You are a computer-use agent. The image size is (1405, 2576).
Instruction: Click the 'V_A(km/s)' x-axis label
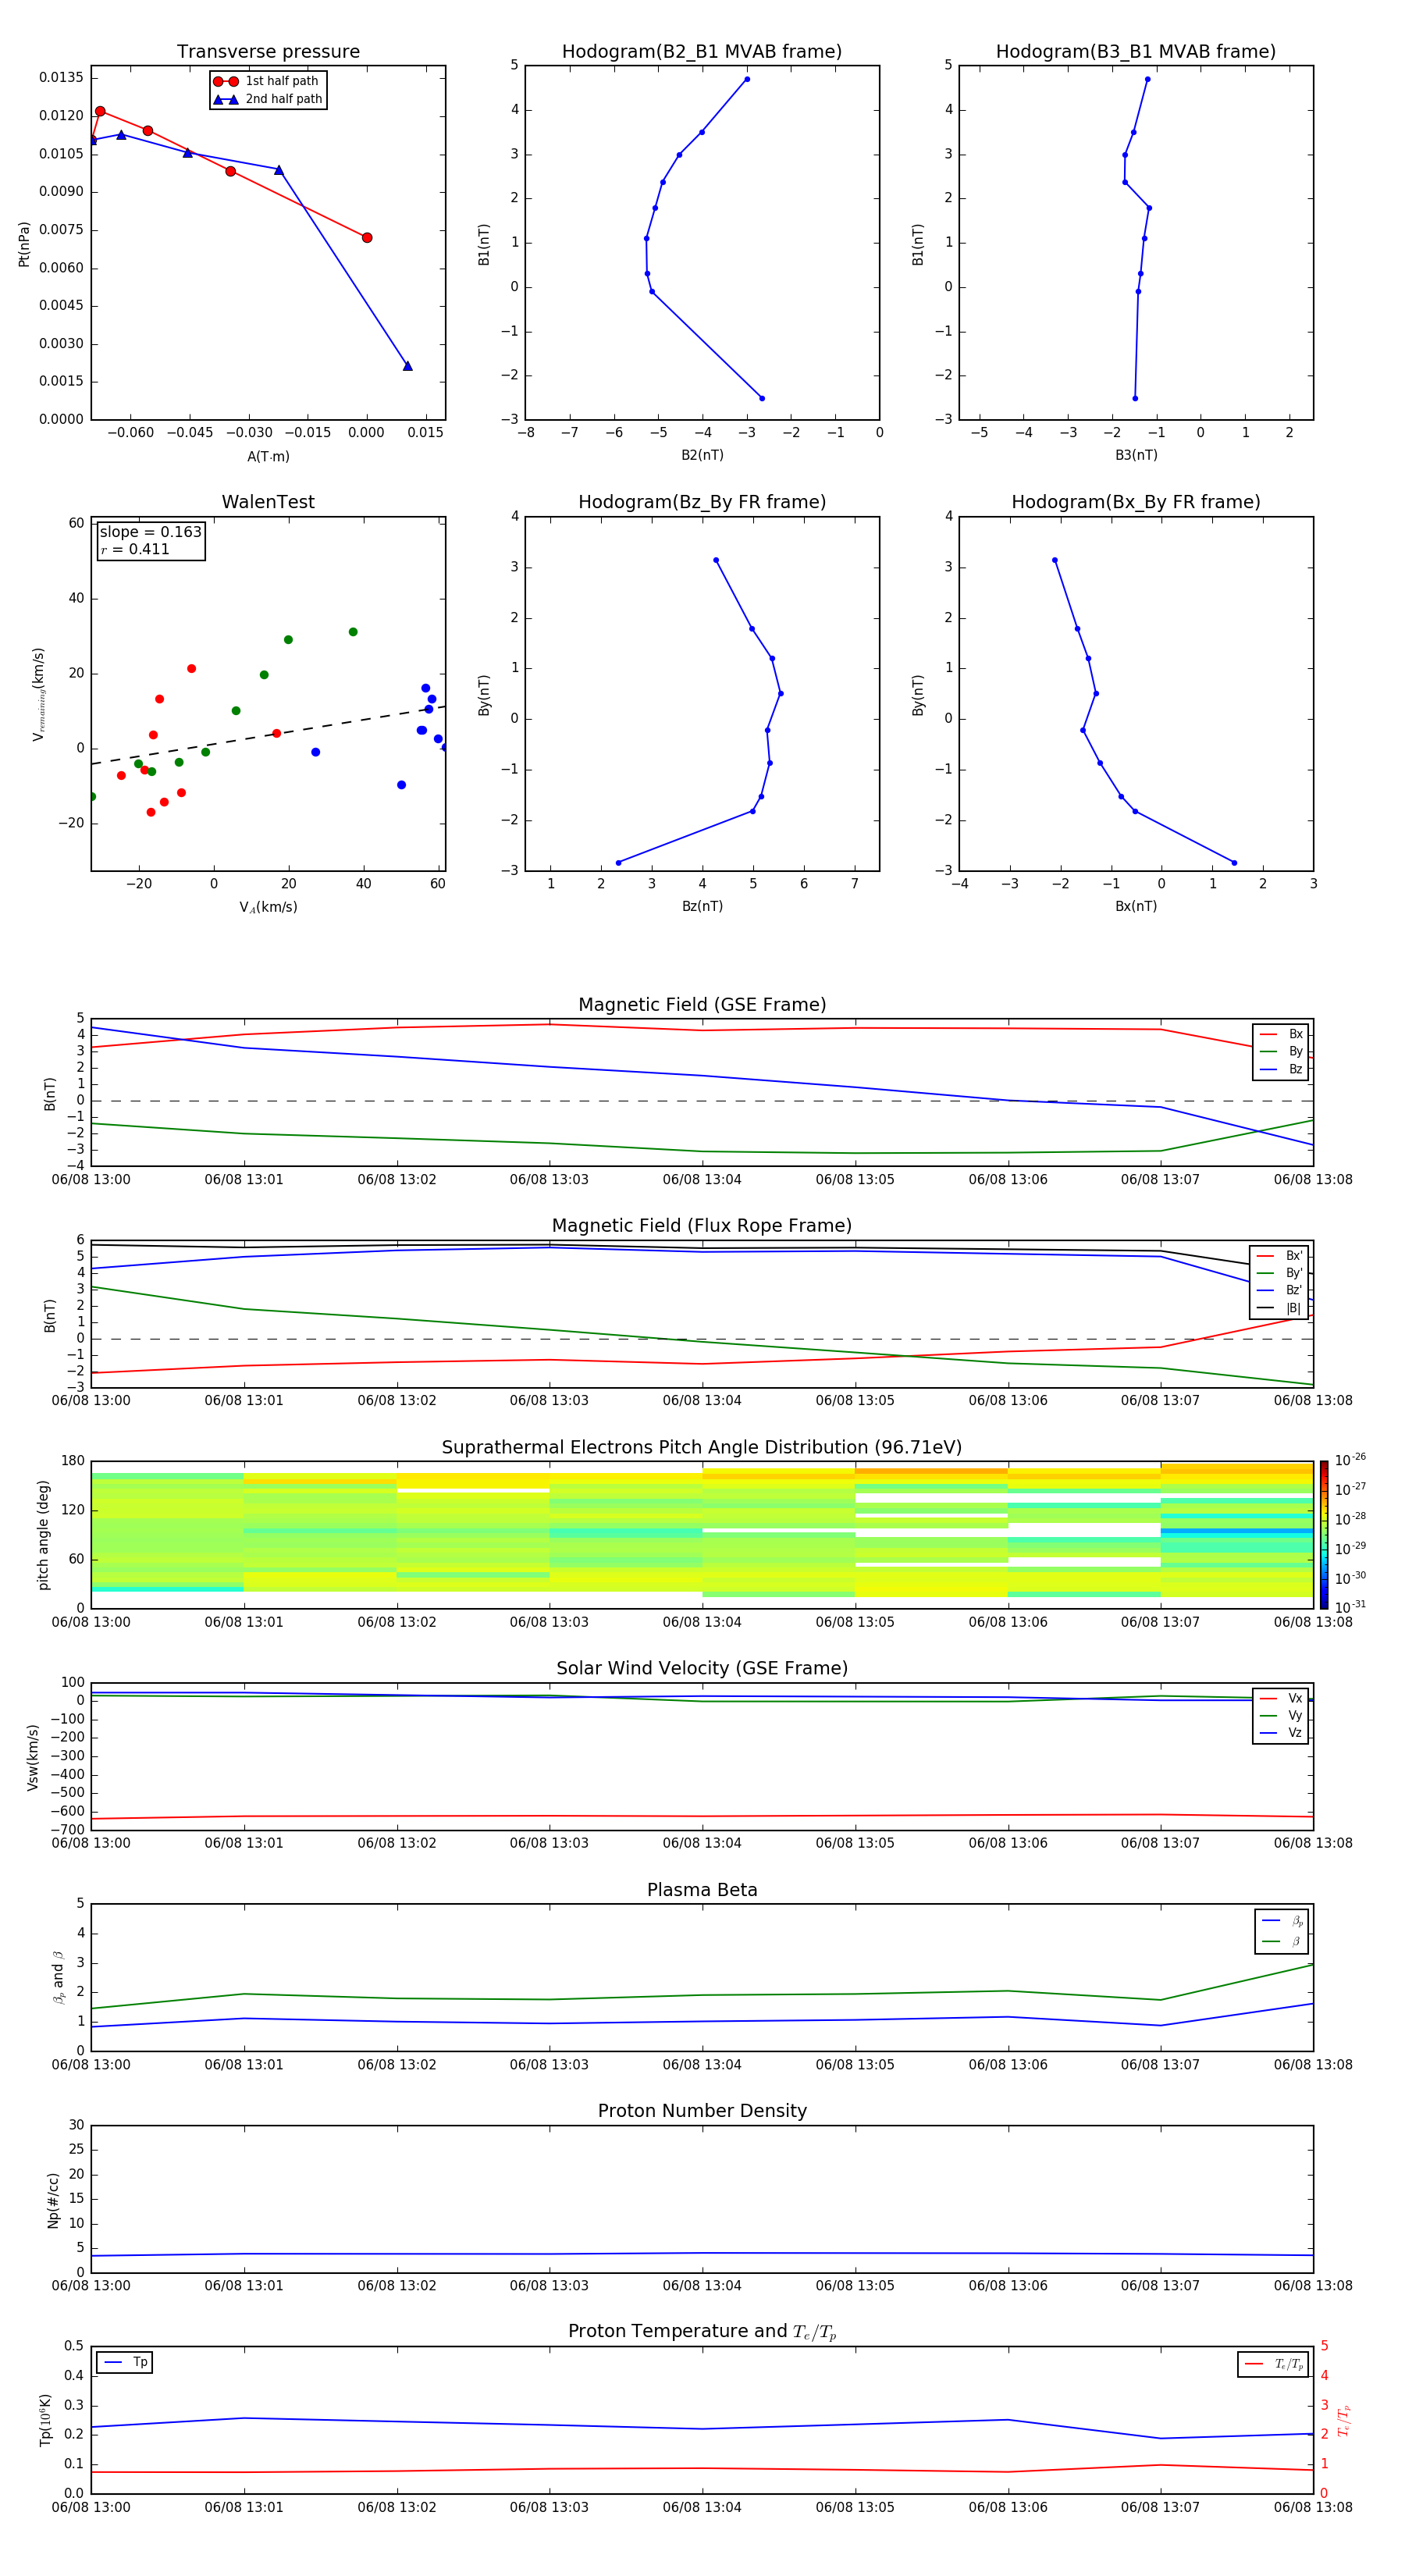point(268,907)
